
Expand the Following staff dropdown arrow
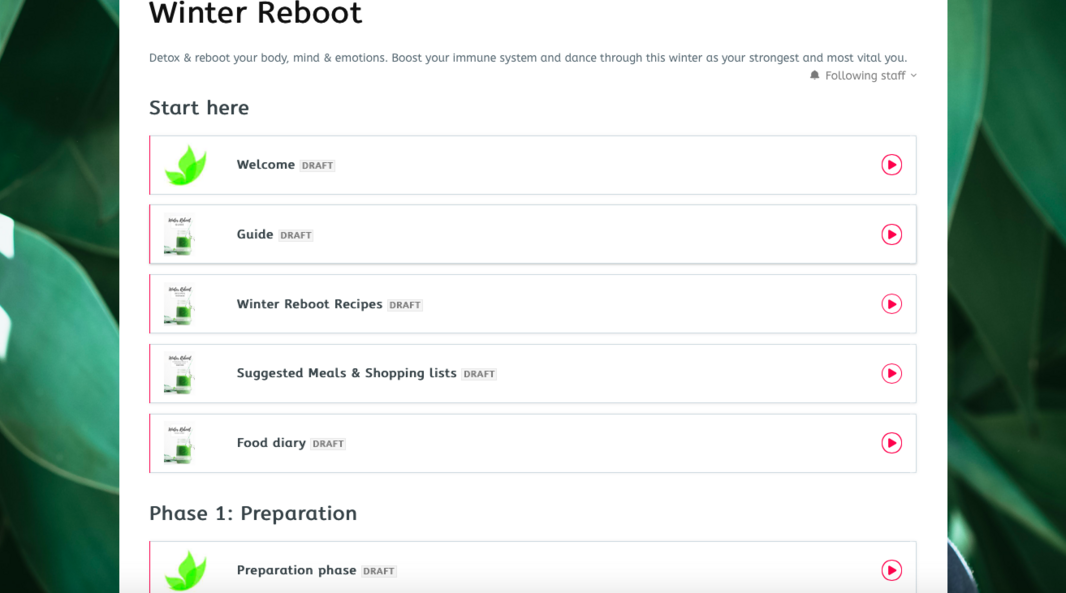click(913, 76)
